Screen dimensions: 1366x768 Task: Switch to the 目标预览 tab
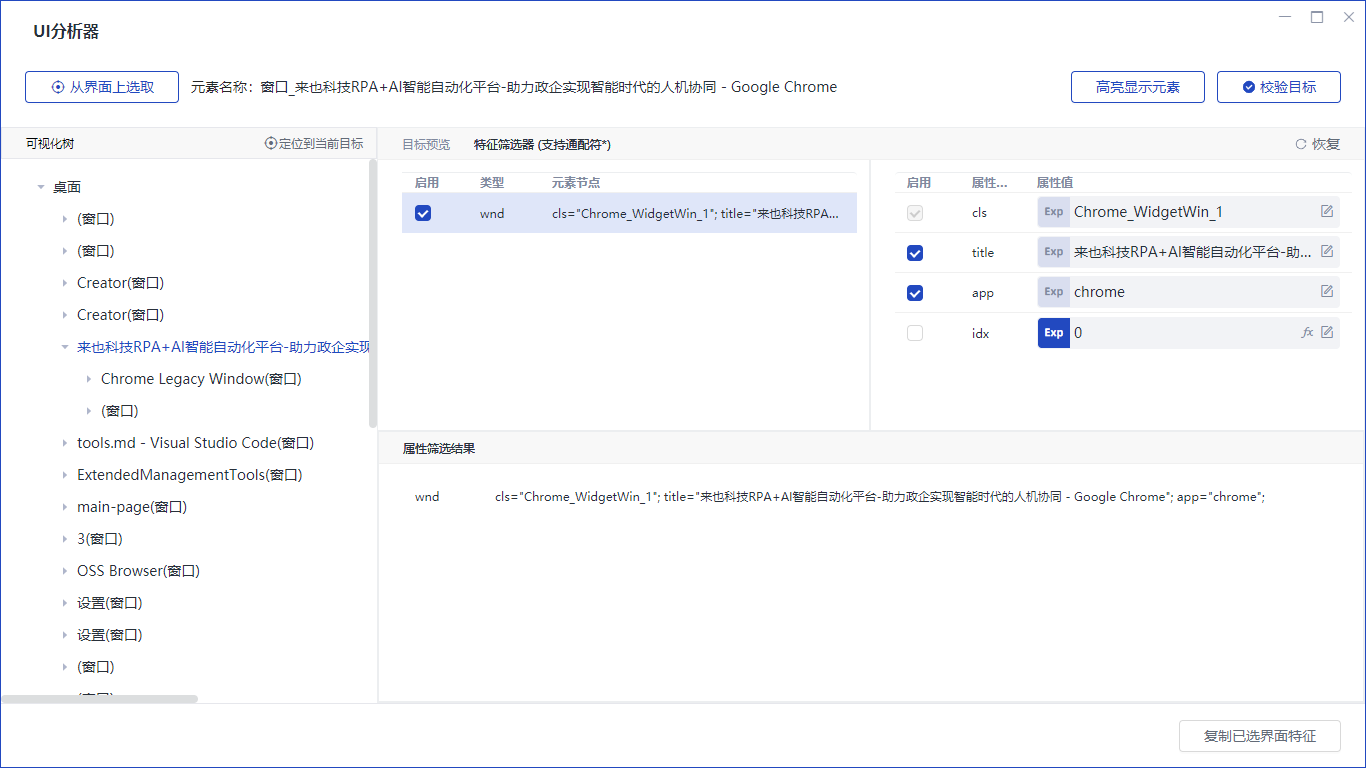(x=426, y=144)
